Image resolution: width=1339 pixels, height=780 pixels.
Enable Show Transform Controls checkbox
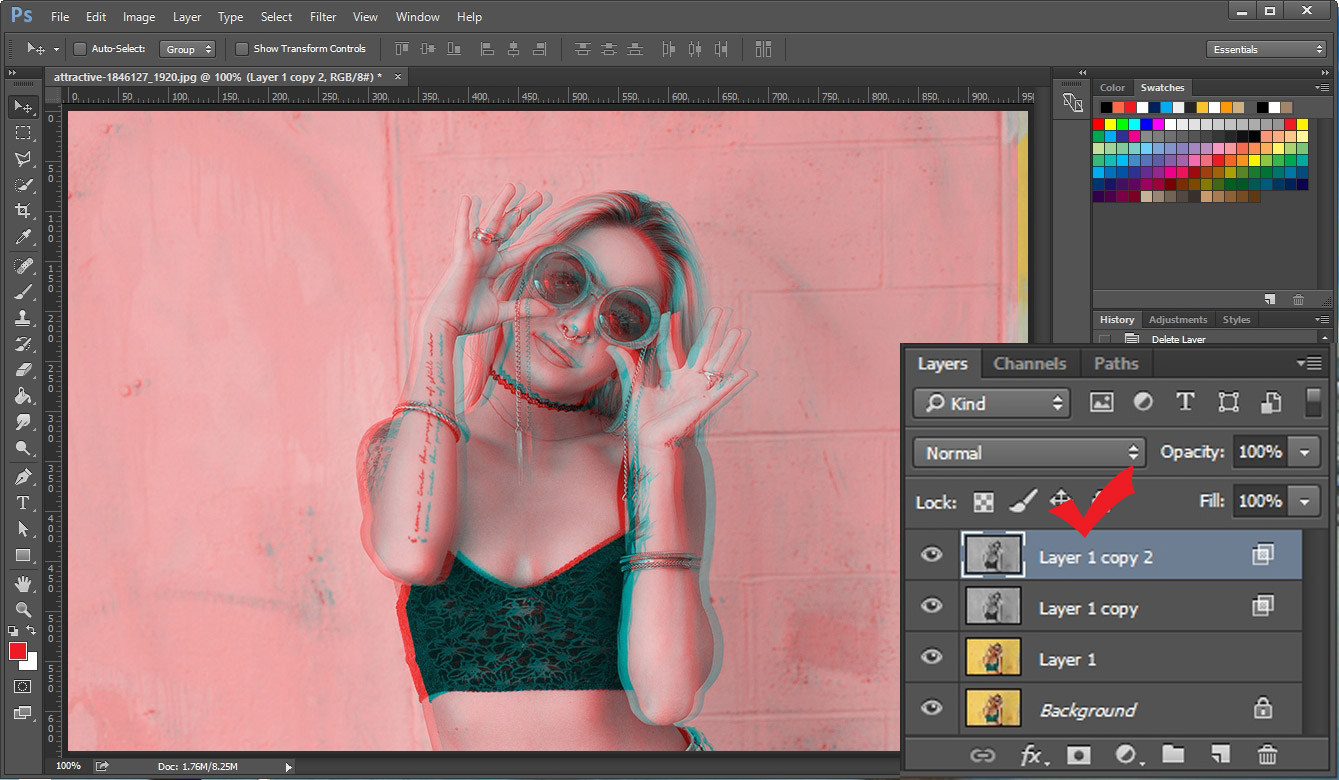tap(242, 49)
